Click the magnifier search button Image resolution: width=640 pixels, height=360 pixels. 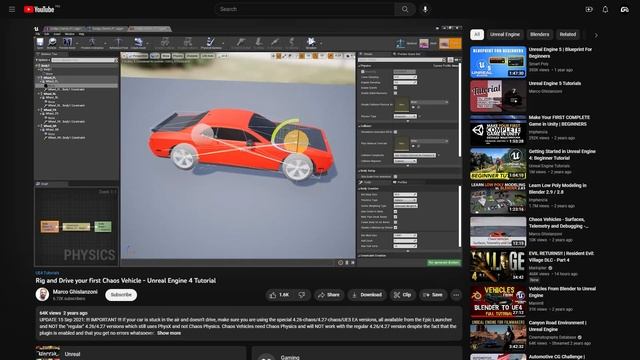coord(404,9)
